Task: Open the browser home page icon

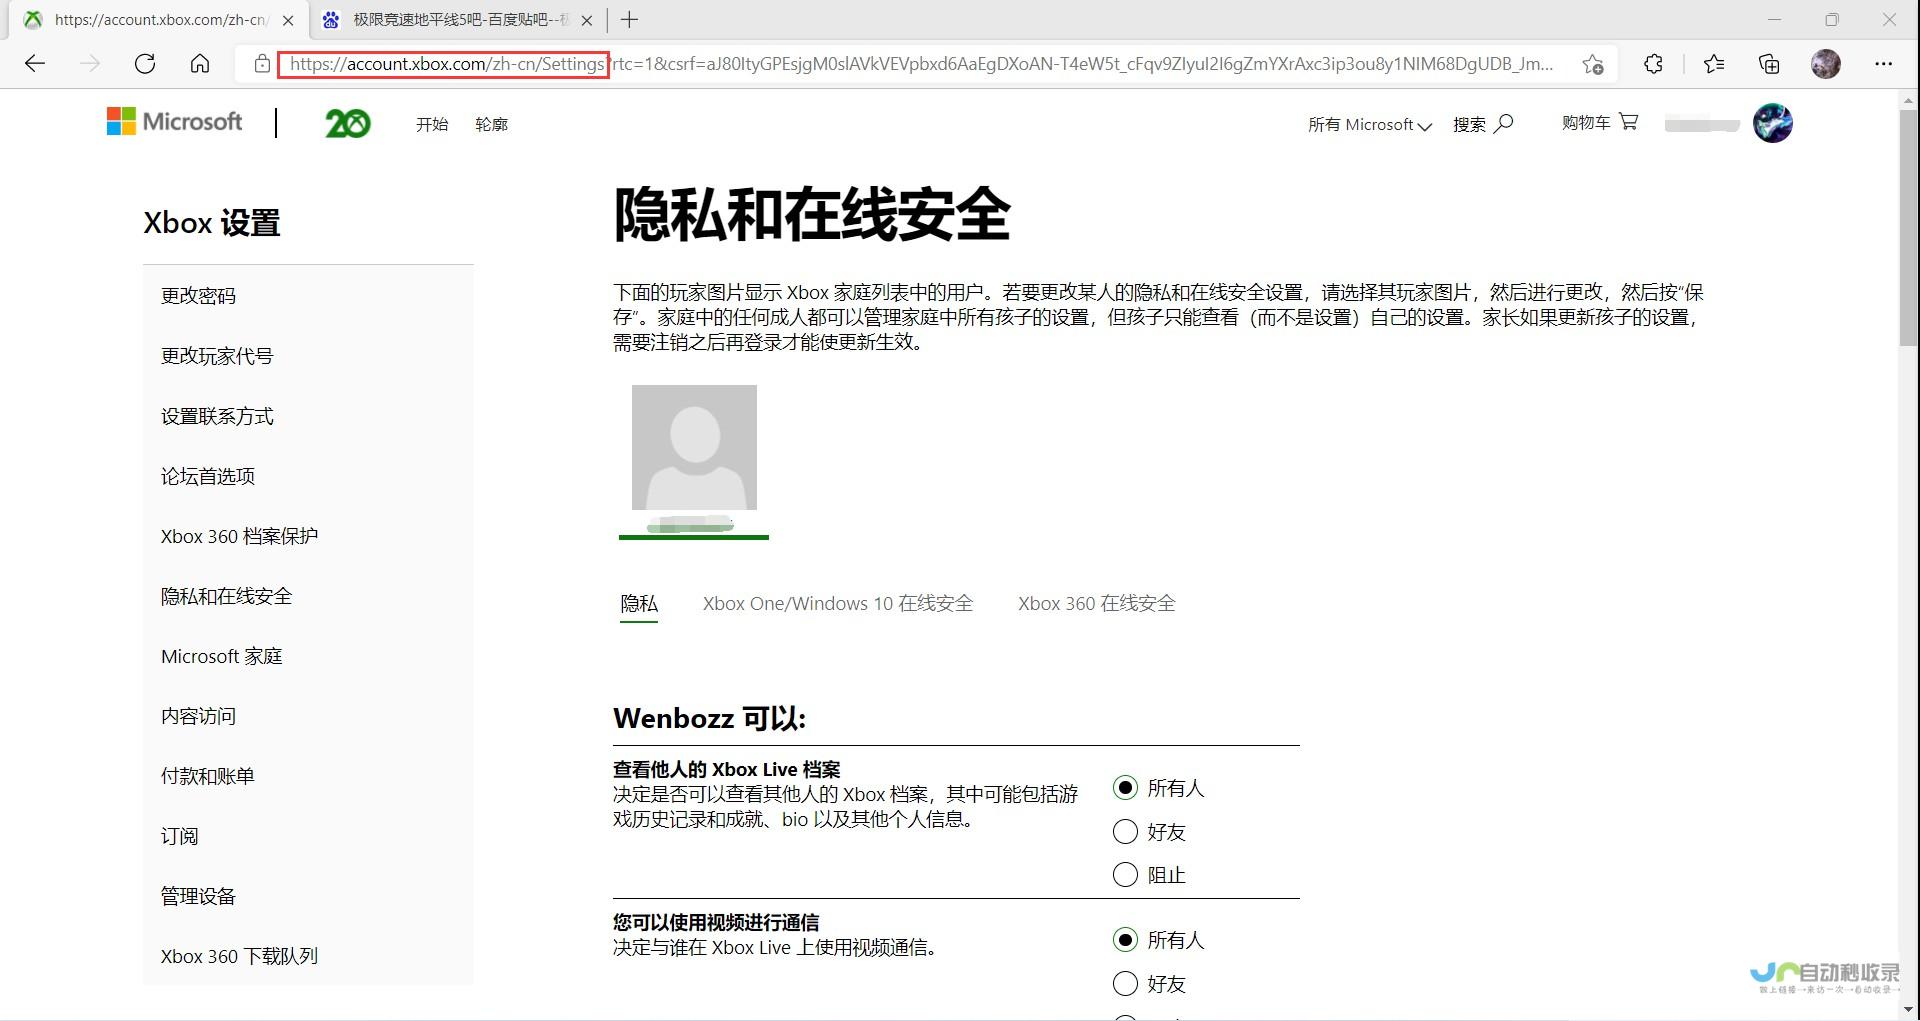Action: [x=200, y=64]
